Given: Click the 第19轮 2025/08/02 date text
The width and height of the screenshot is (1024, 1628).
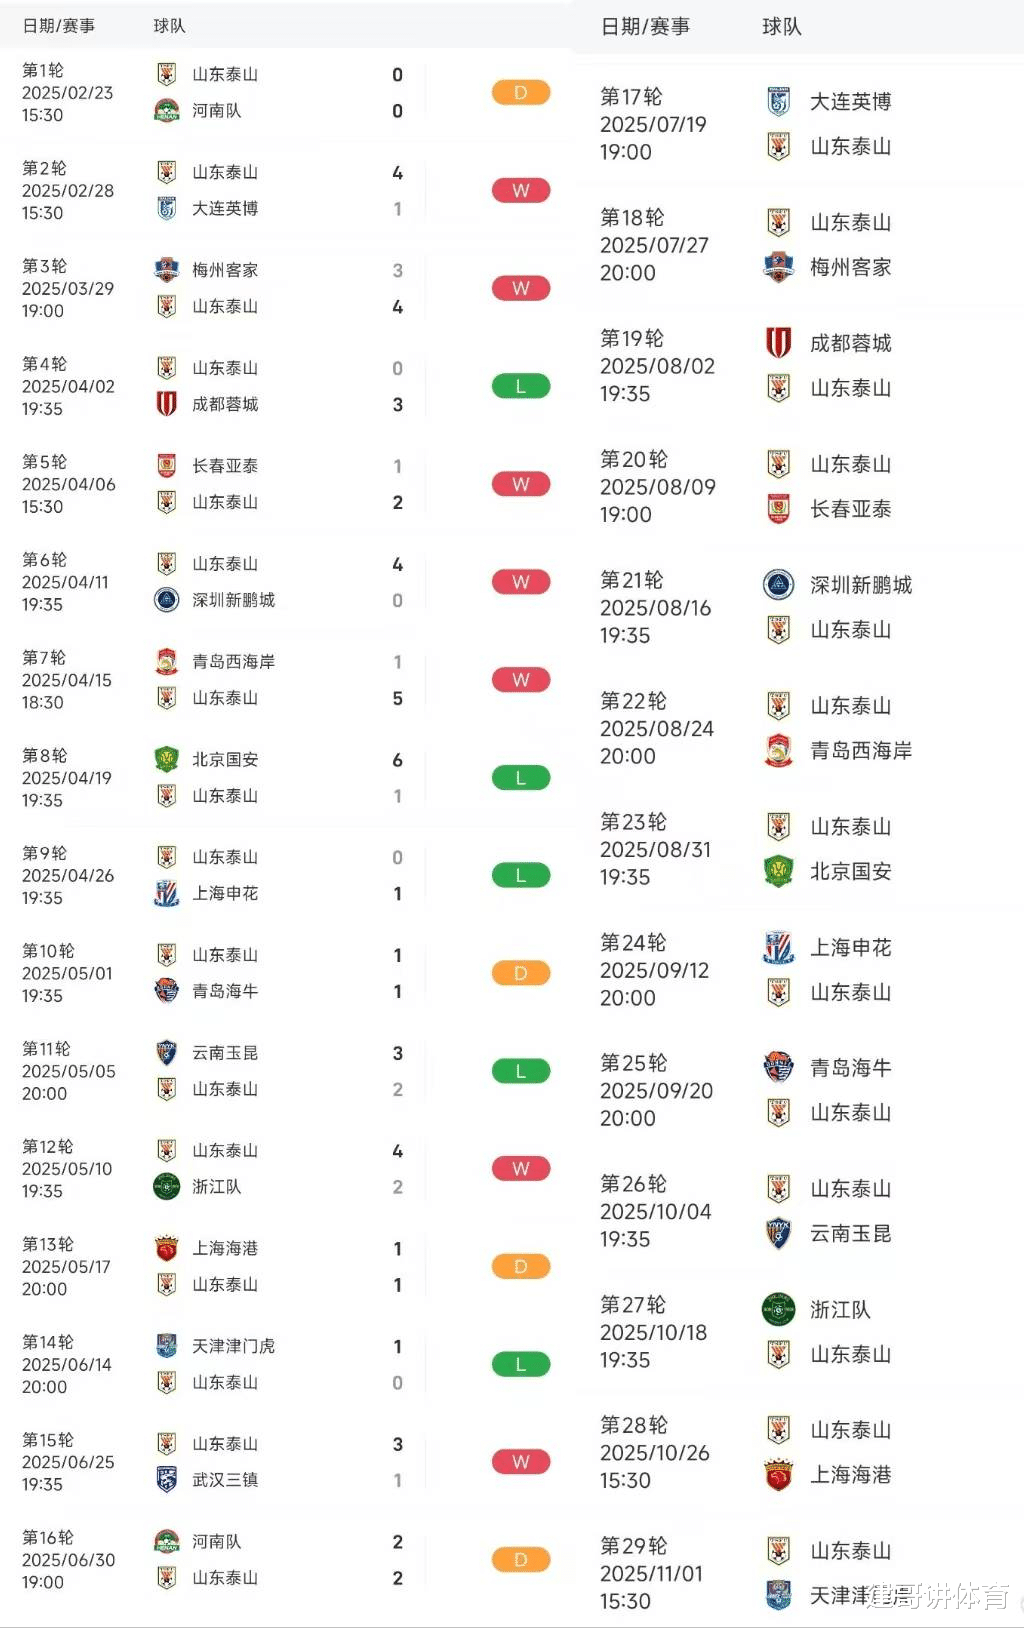Looking at the screenshot, I should [x=657, y=366].
